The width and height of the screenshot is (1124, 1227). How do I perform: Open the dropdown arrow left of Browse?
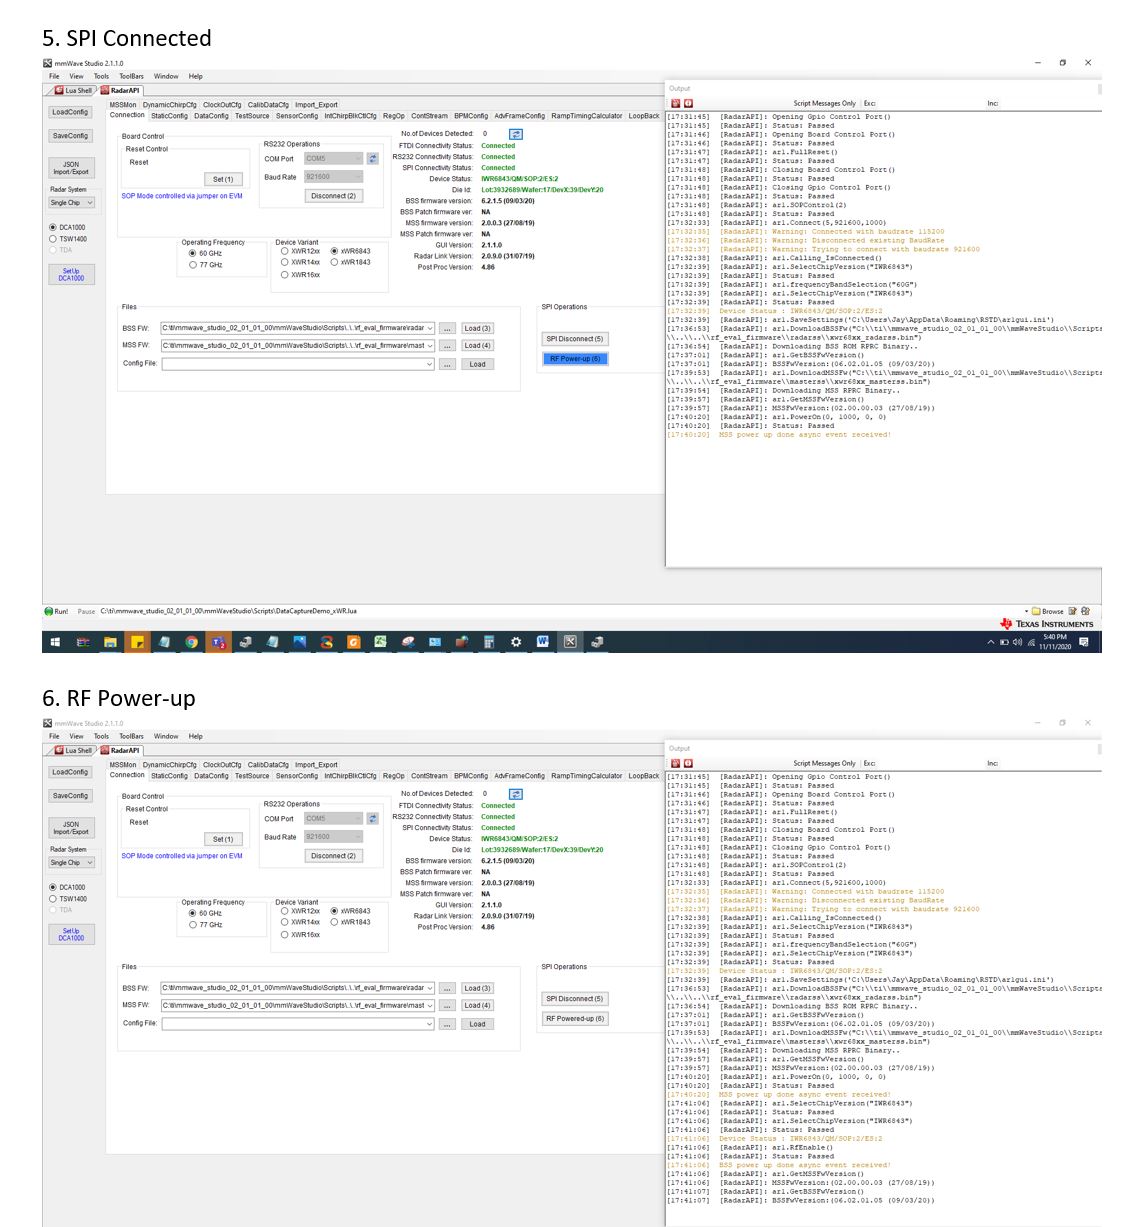click(x=1026, y=611)
